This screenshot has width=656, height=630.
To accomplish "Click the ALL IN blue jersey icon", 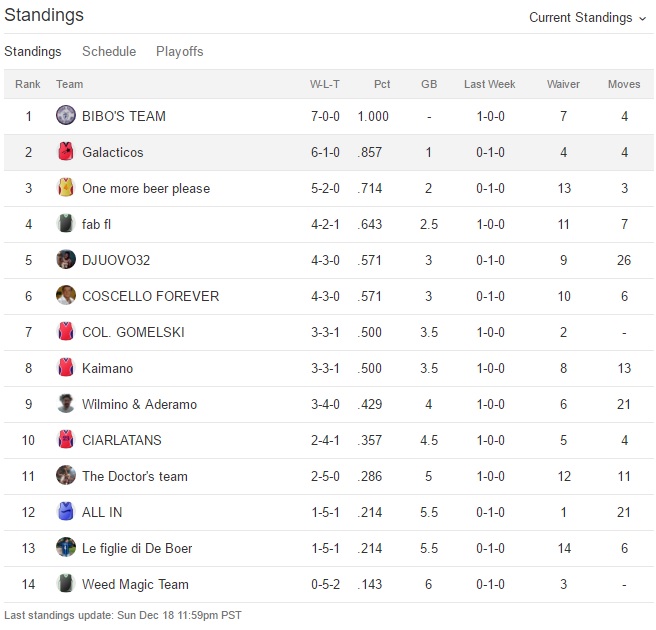I will (66, 512).
